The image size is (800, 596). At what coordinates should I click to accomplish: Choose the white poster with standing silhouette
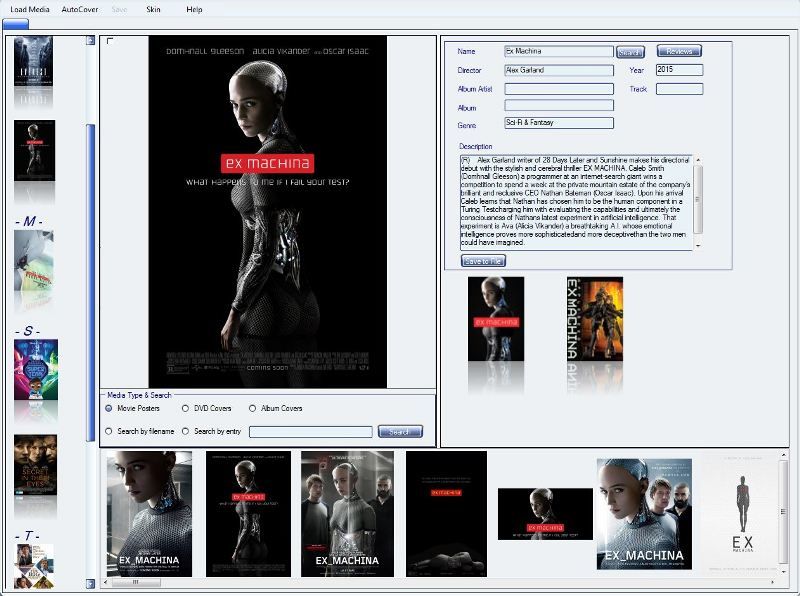pyautogui.click(x=742, y=514)
